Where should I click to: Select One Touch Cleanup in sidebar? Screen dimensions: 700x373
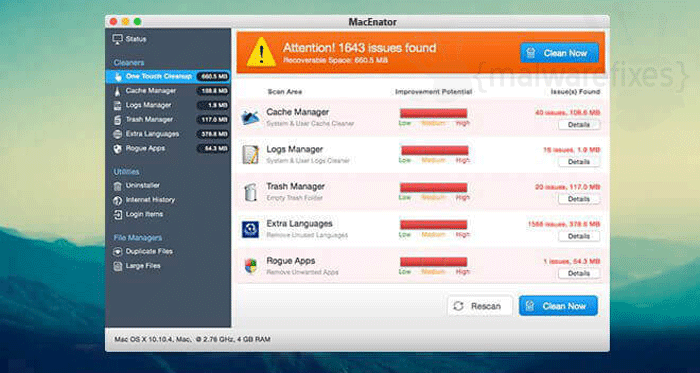pyautogui.click(x=168, y=77)
